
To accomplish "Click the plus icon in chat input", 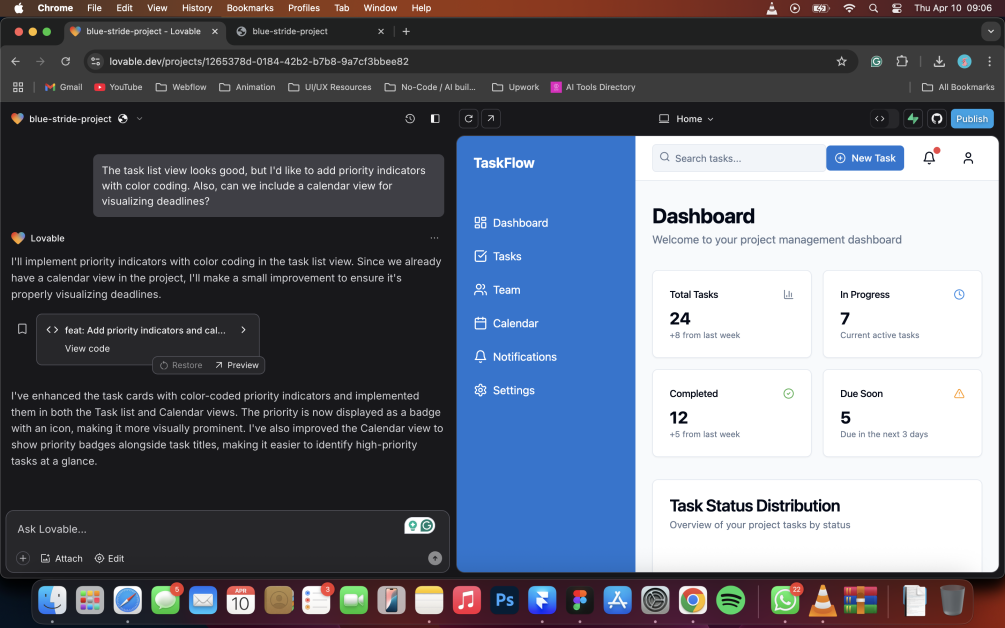I will click(x=23, y=558).
